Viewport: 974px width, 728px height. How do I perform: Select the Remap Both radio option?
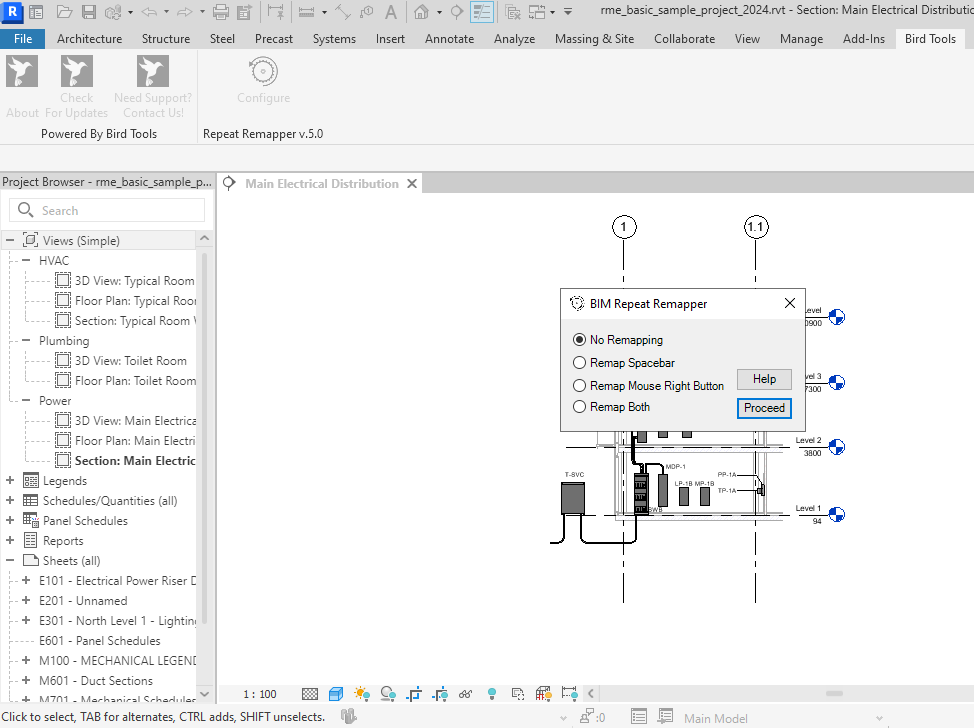[580, 407]
